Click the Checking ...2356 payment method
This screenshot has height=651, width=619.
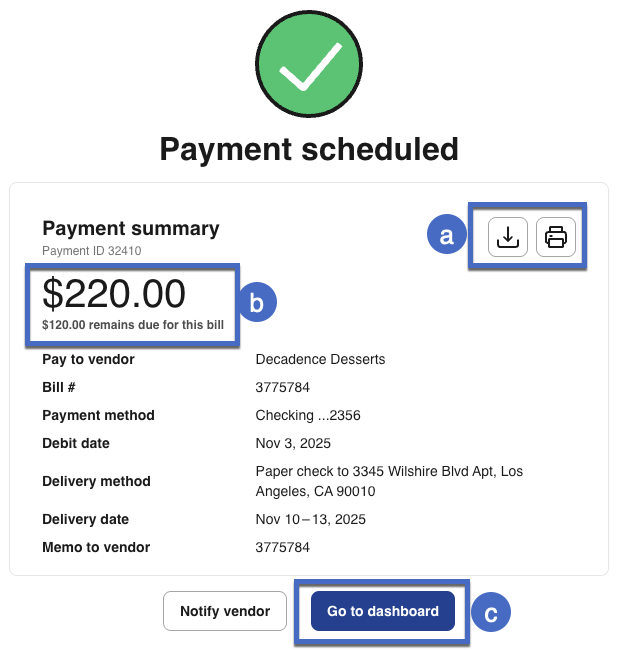(308, 415)
